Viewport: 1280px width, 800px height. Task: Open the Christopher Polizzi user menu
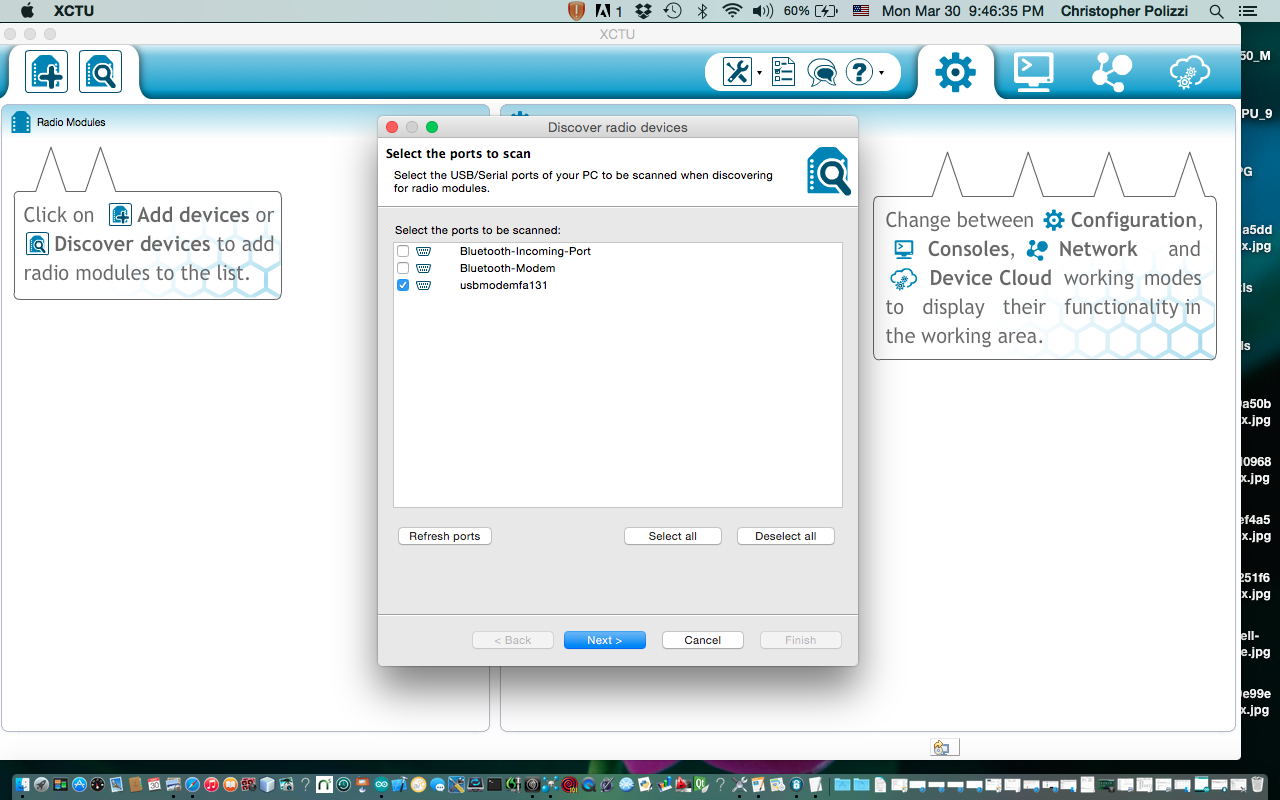1126,11
